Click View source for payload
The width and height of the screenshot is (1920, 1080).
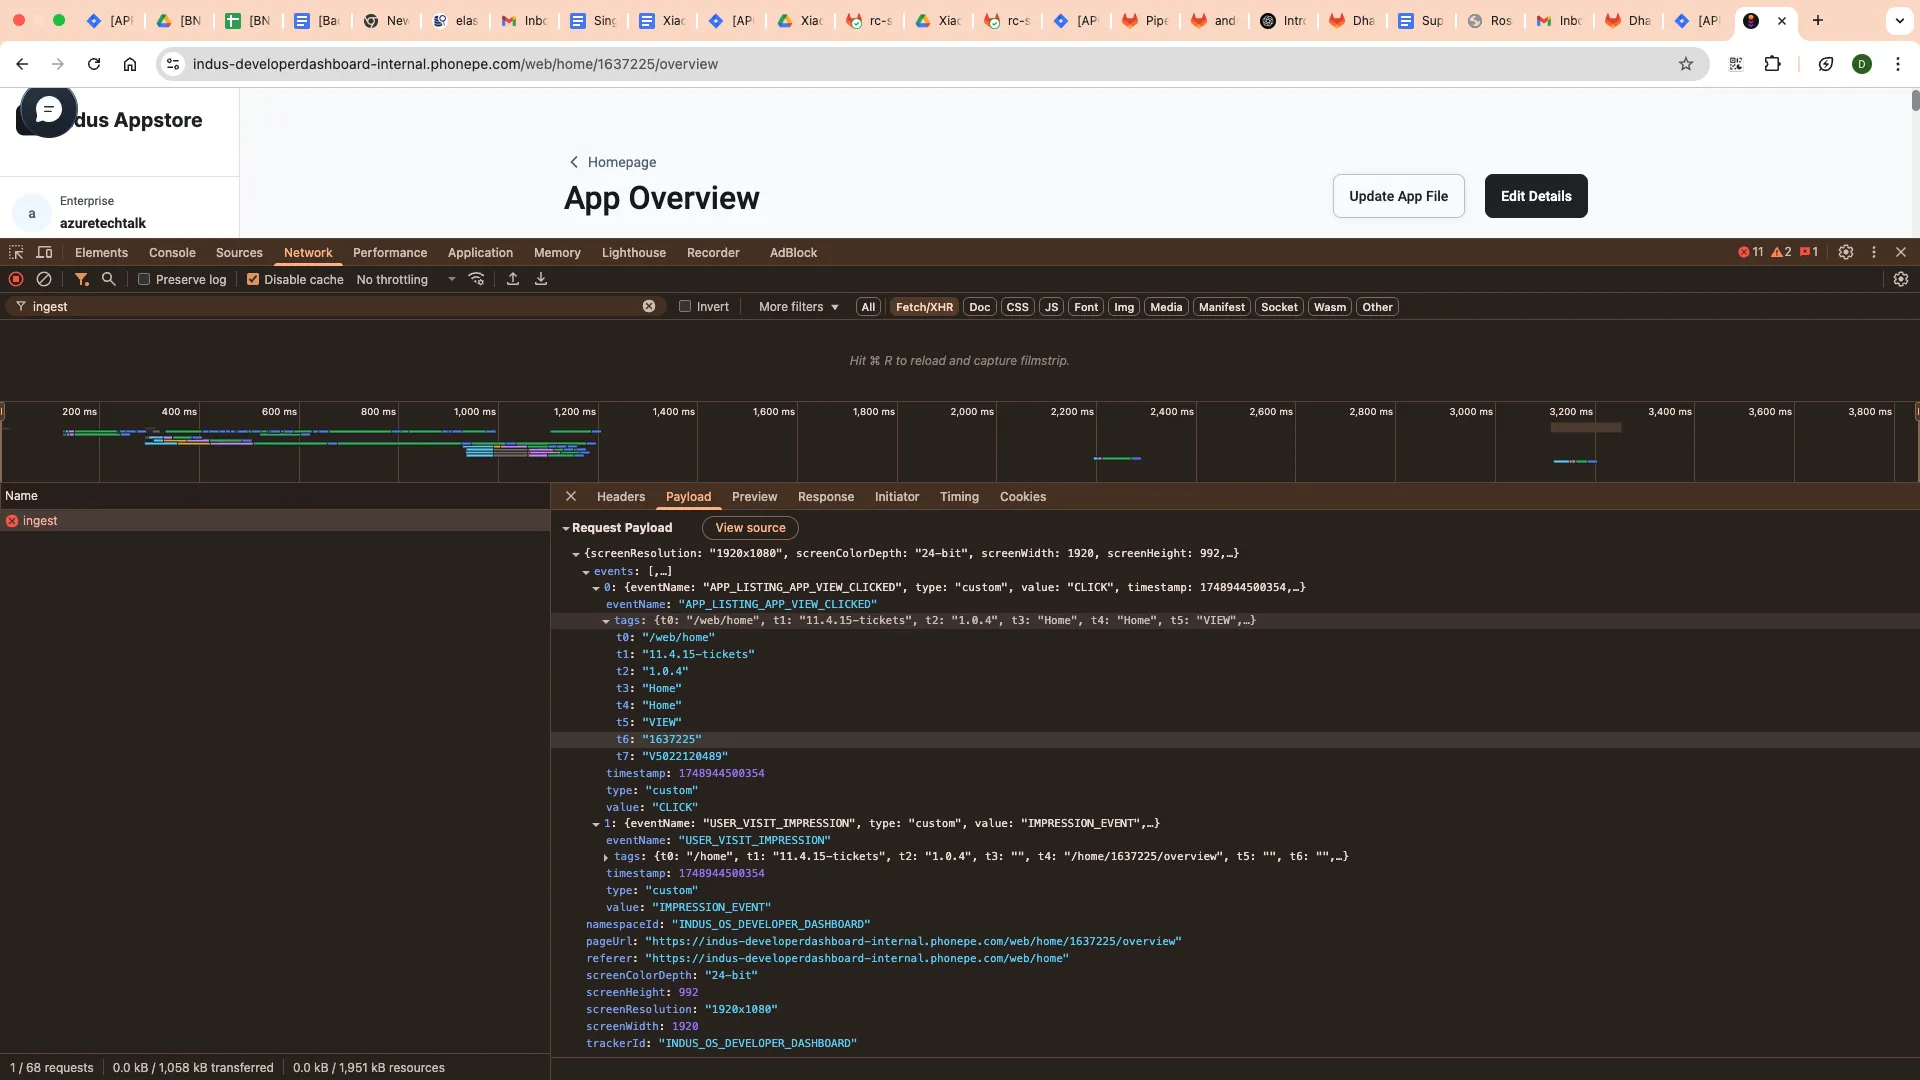coord(750,528)
